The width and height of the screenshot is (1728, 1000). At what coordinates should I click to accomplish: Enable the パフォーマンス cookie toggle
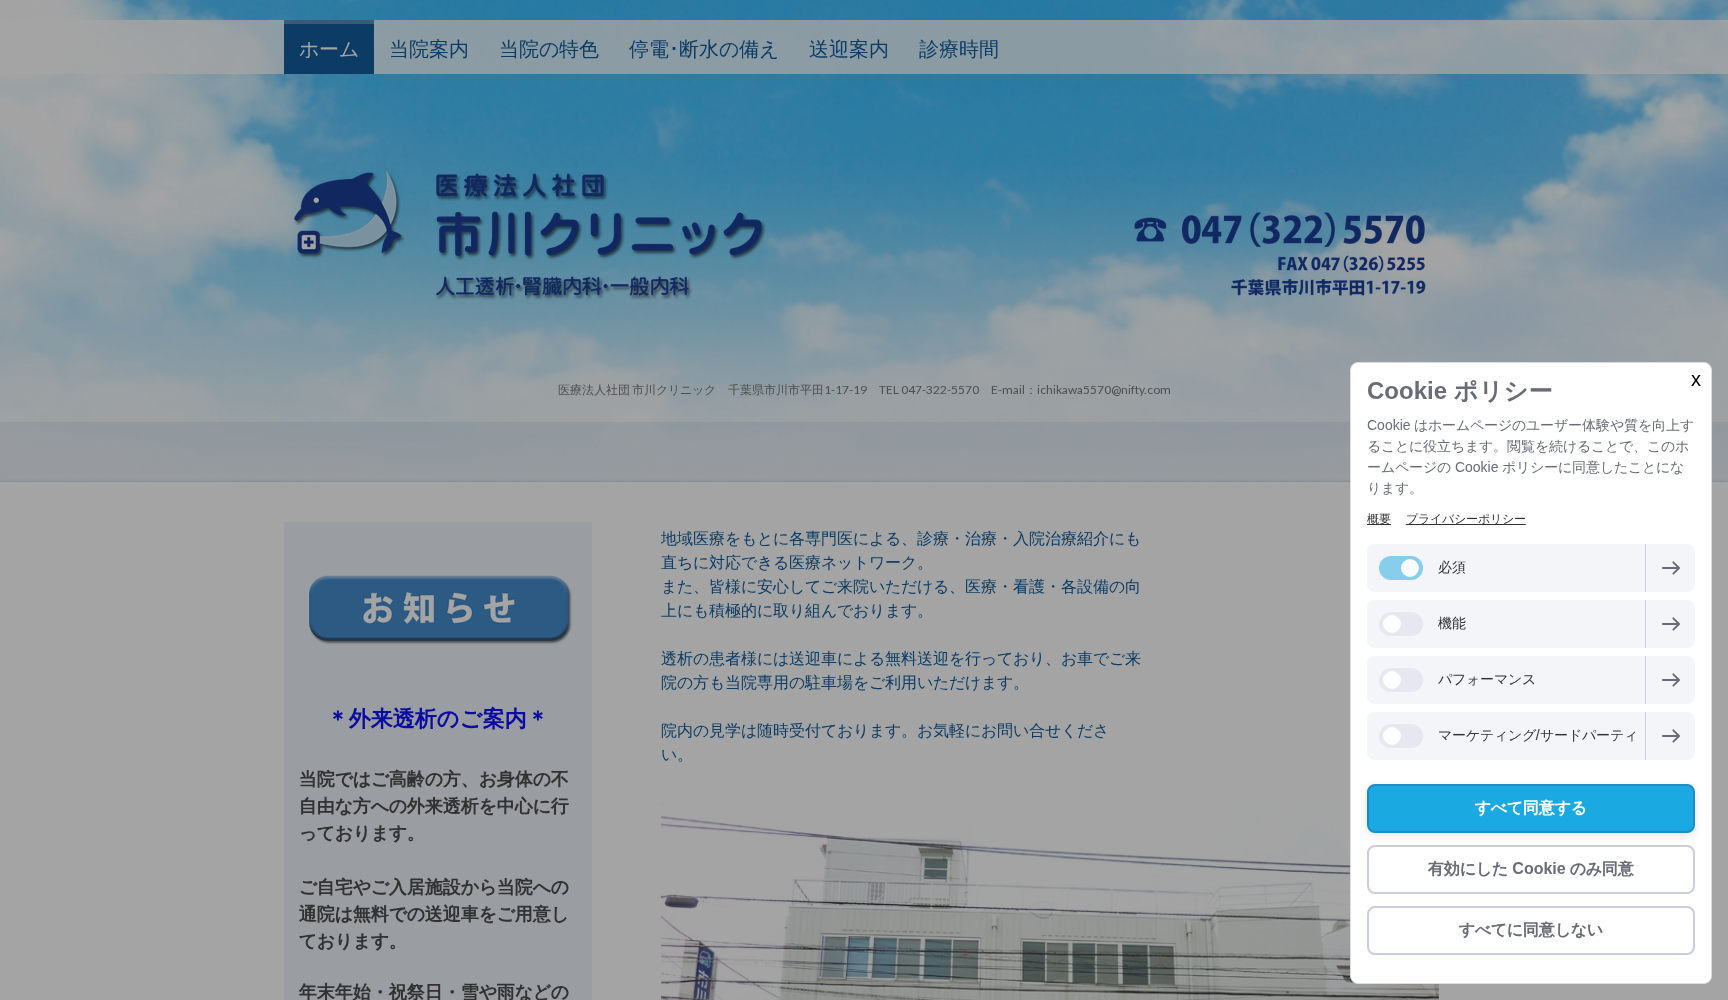click(x=1399, y=679)
